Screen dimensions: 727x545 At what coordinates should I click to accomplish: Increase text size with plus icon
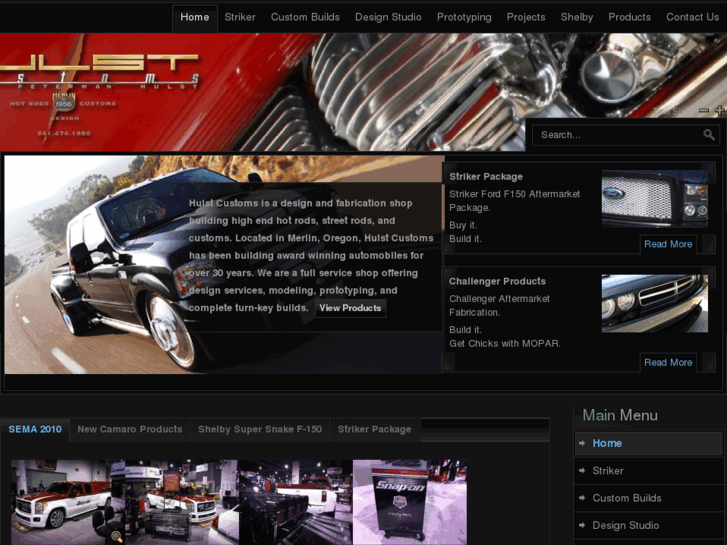pyautogui.click(x=720, y=110)
